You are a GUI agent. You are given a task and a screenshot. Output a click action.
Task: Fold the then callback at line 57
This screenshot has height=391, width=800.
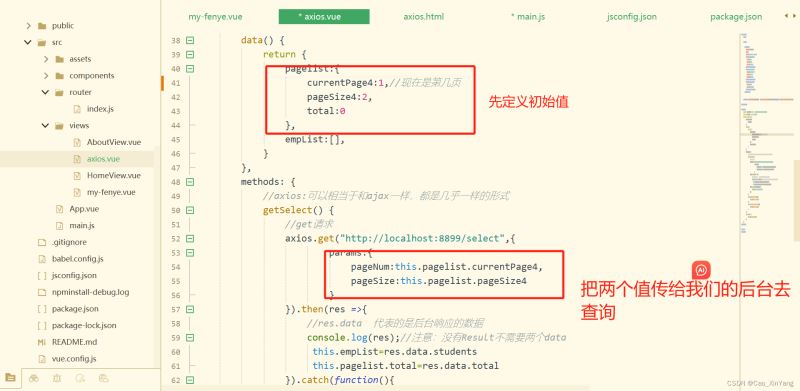point(190,309)
